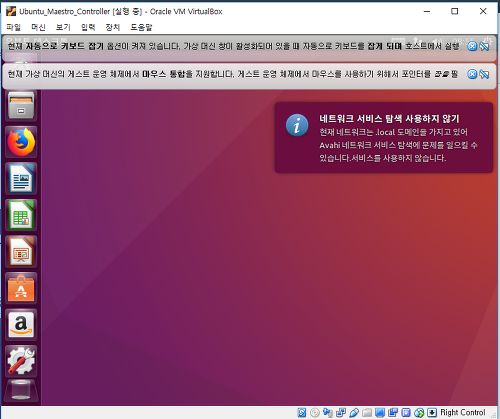500x419 pixels.
Task: Click the VirtualBox title bar app icon
Action: click(11, 11)
